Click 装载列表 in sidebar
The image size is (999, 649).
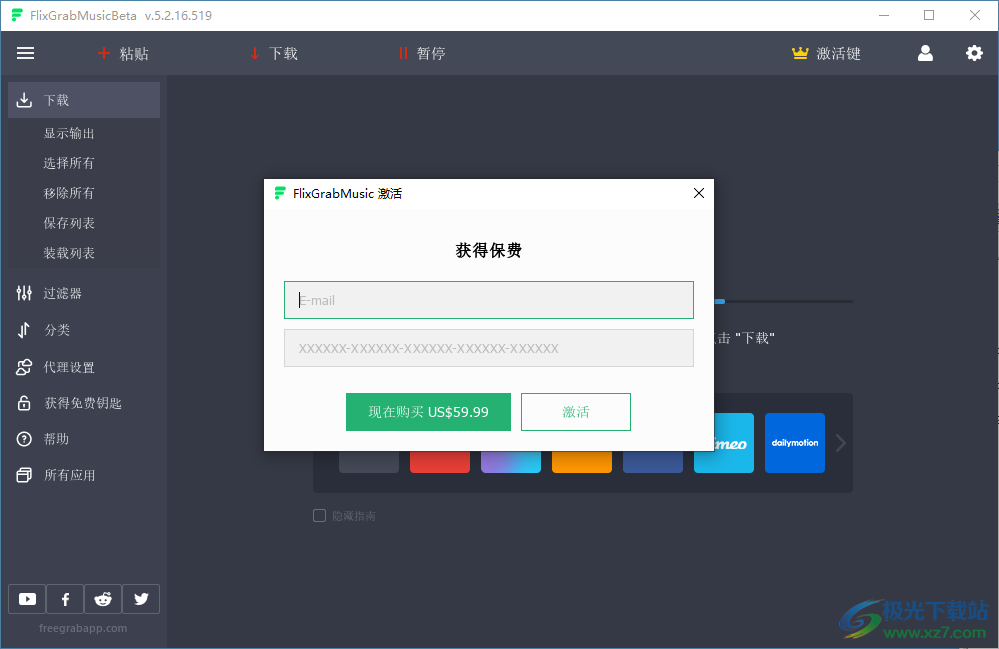69,253
